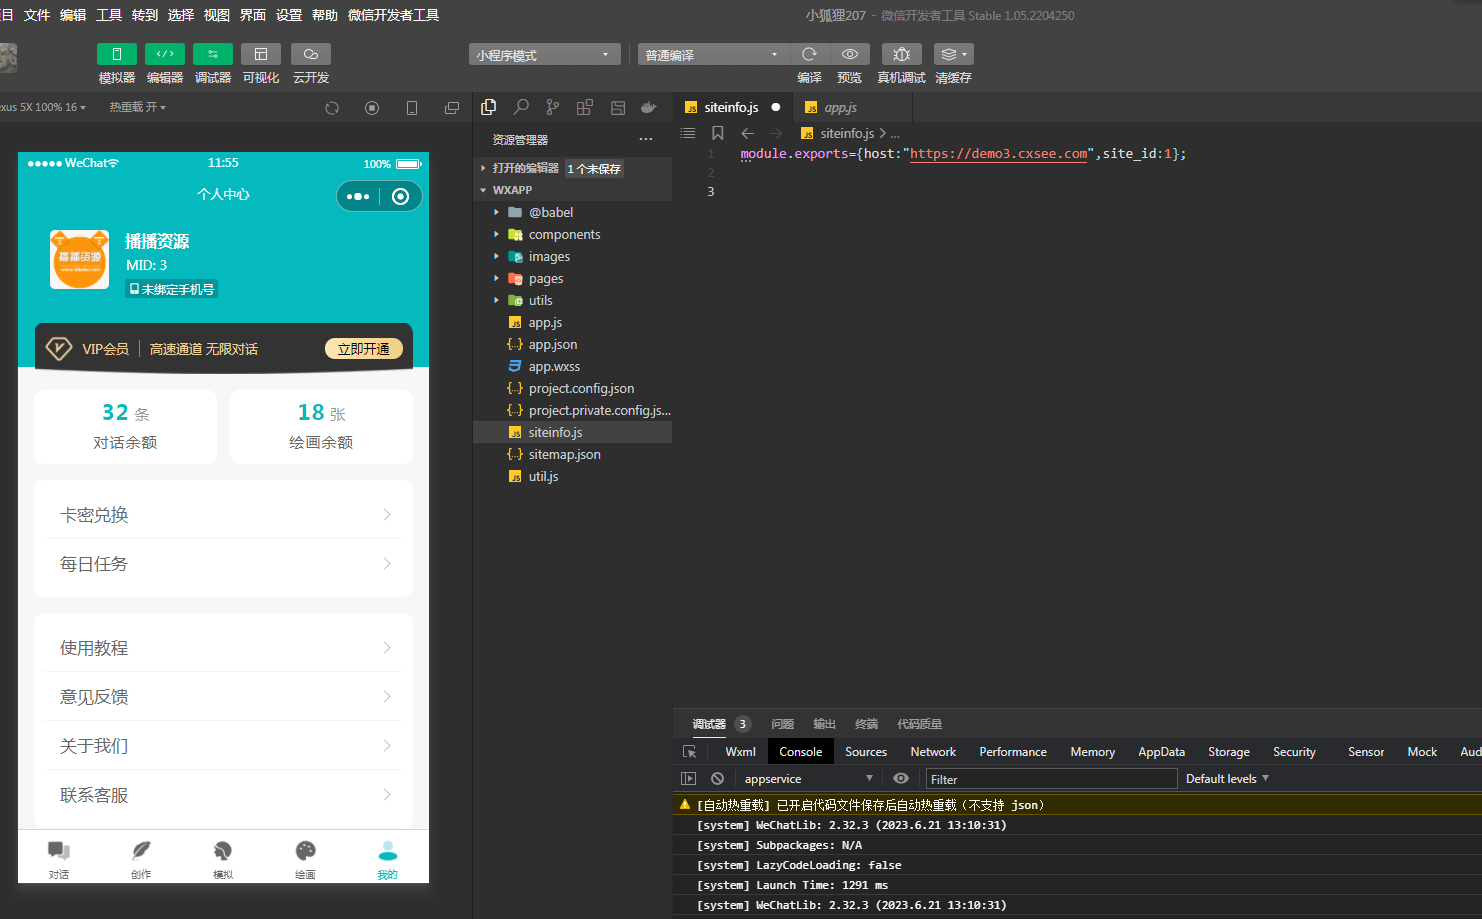Open the normal compile mode dropdown
The image size is (1482, 919).
coord(713,54)
